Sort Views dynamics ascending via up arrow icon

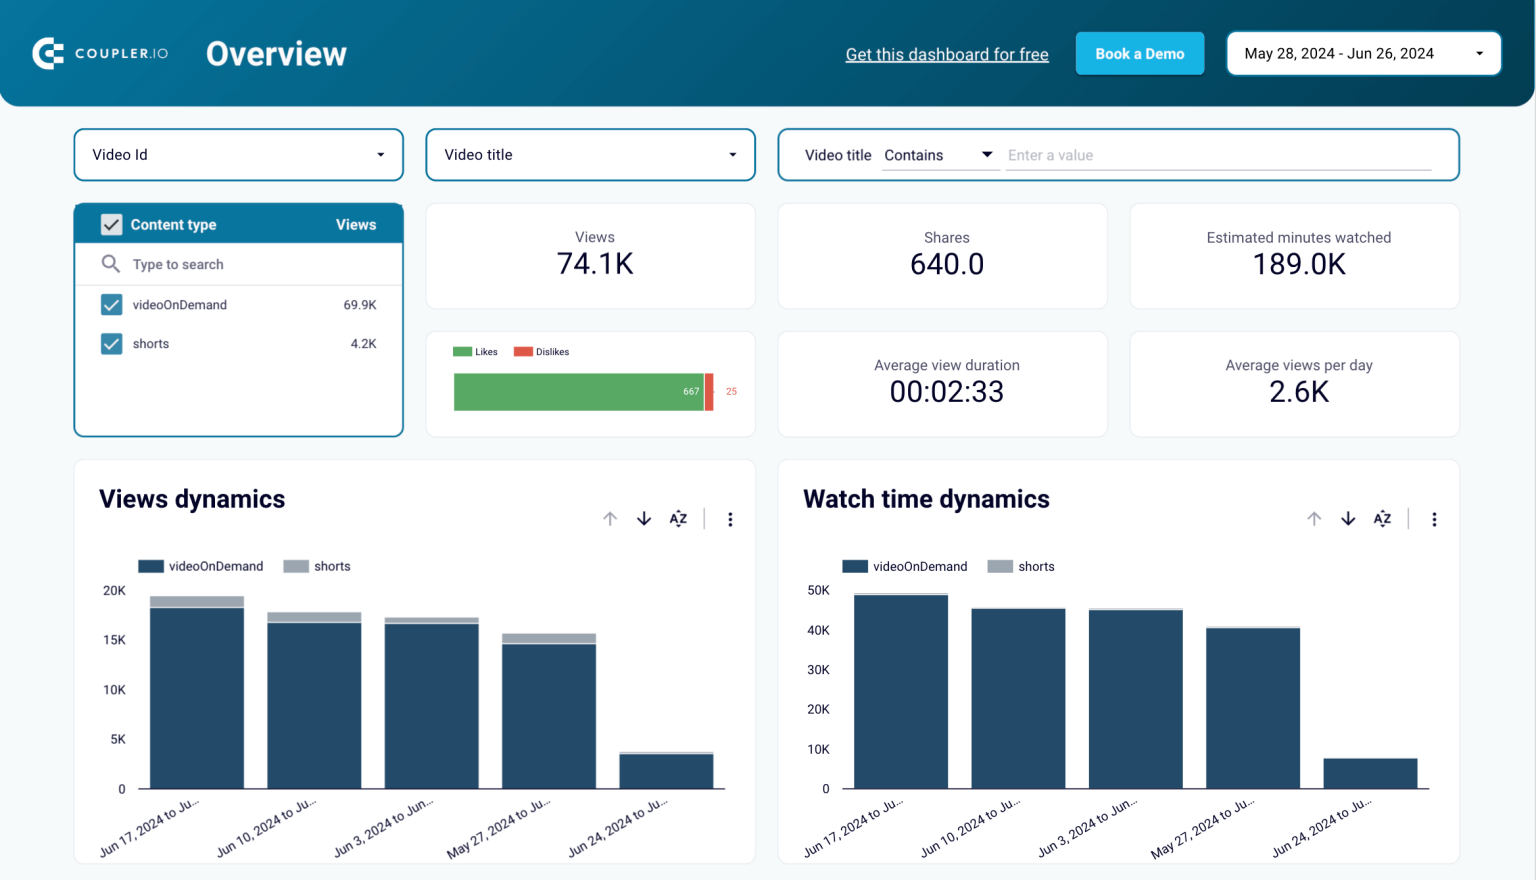pos(610,519)
